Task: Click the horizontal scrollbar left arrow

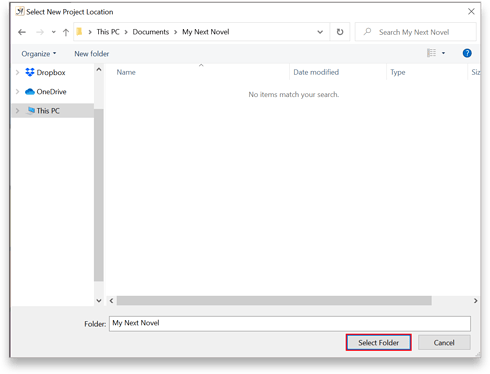Action: (111, 301)
